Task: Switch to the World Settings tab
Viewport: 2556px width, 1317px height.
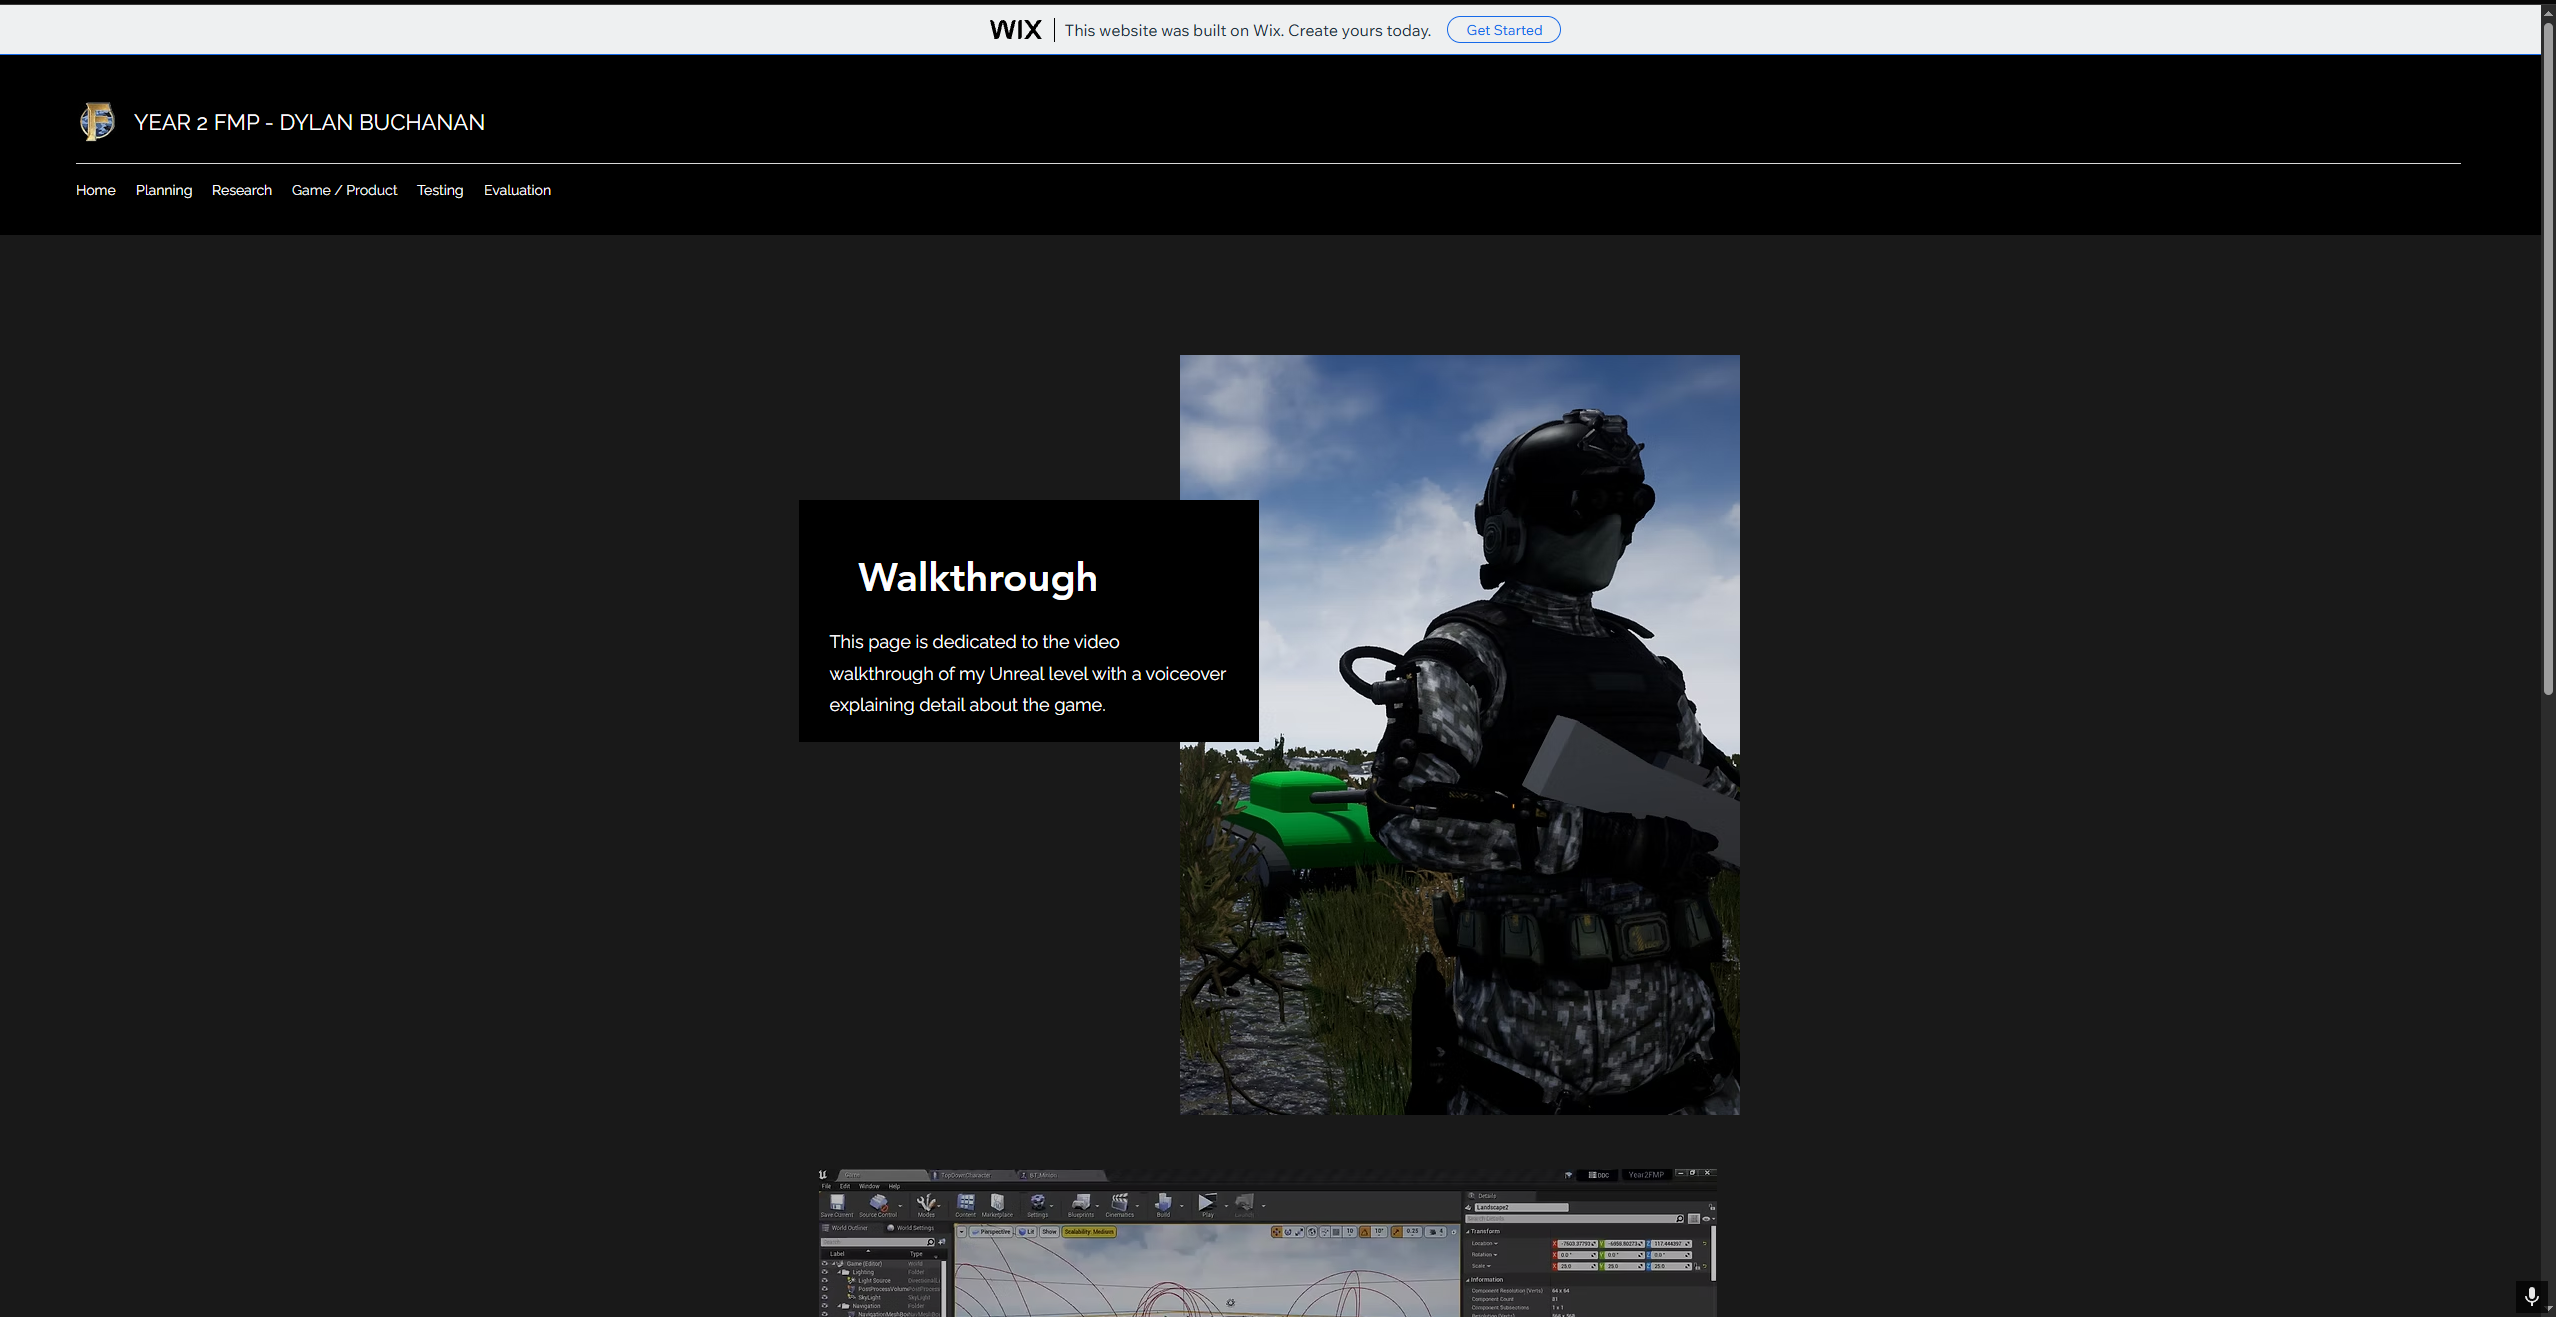Action: (x=910, y=1228)
